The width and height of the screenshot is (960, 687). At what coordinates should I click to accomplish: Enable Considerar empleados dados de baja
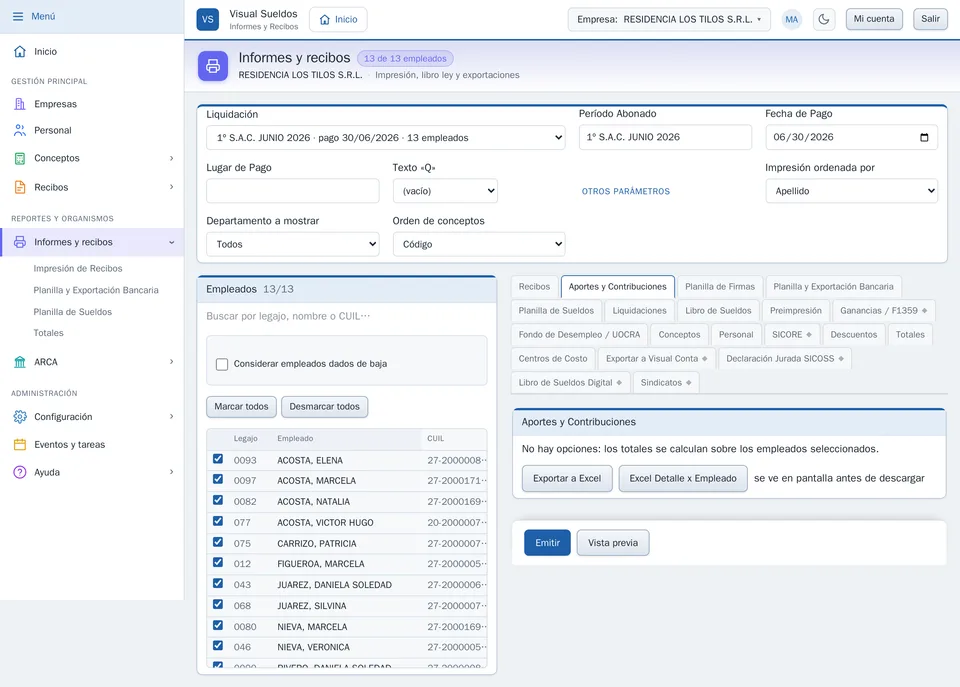pyautogui.click(x=222, y=364)
